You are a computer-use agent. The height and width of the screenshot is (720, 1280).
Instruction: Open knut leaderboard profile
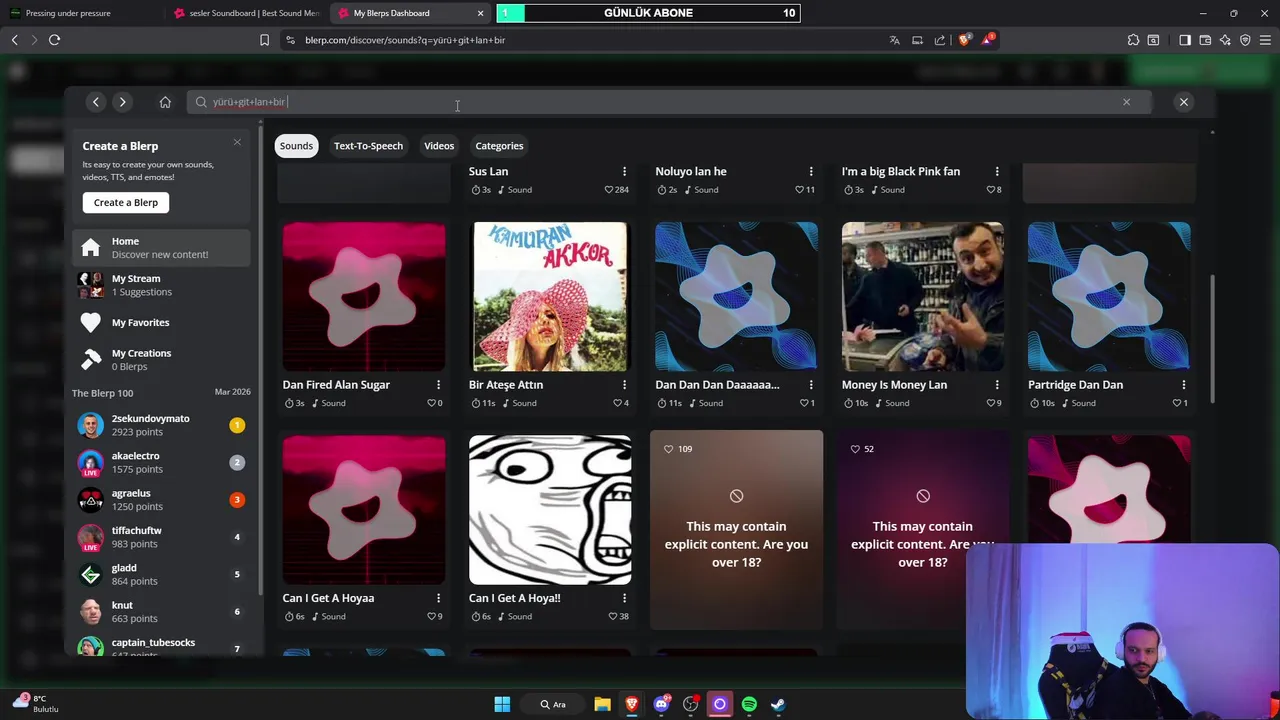(x=162, y=611)
